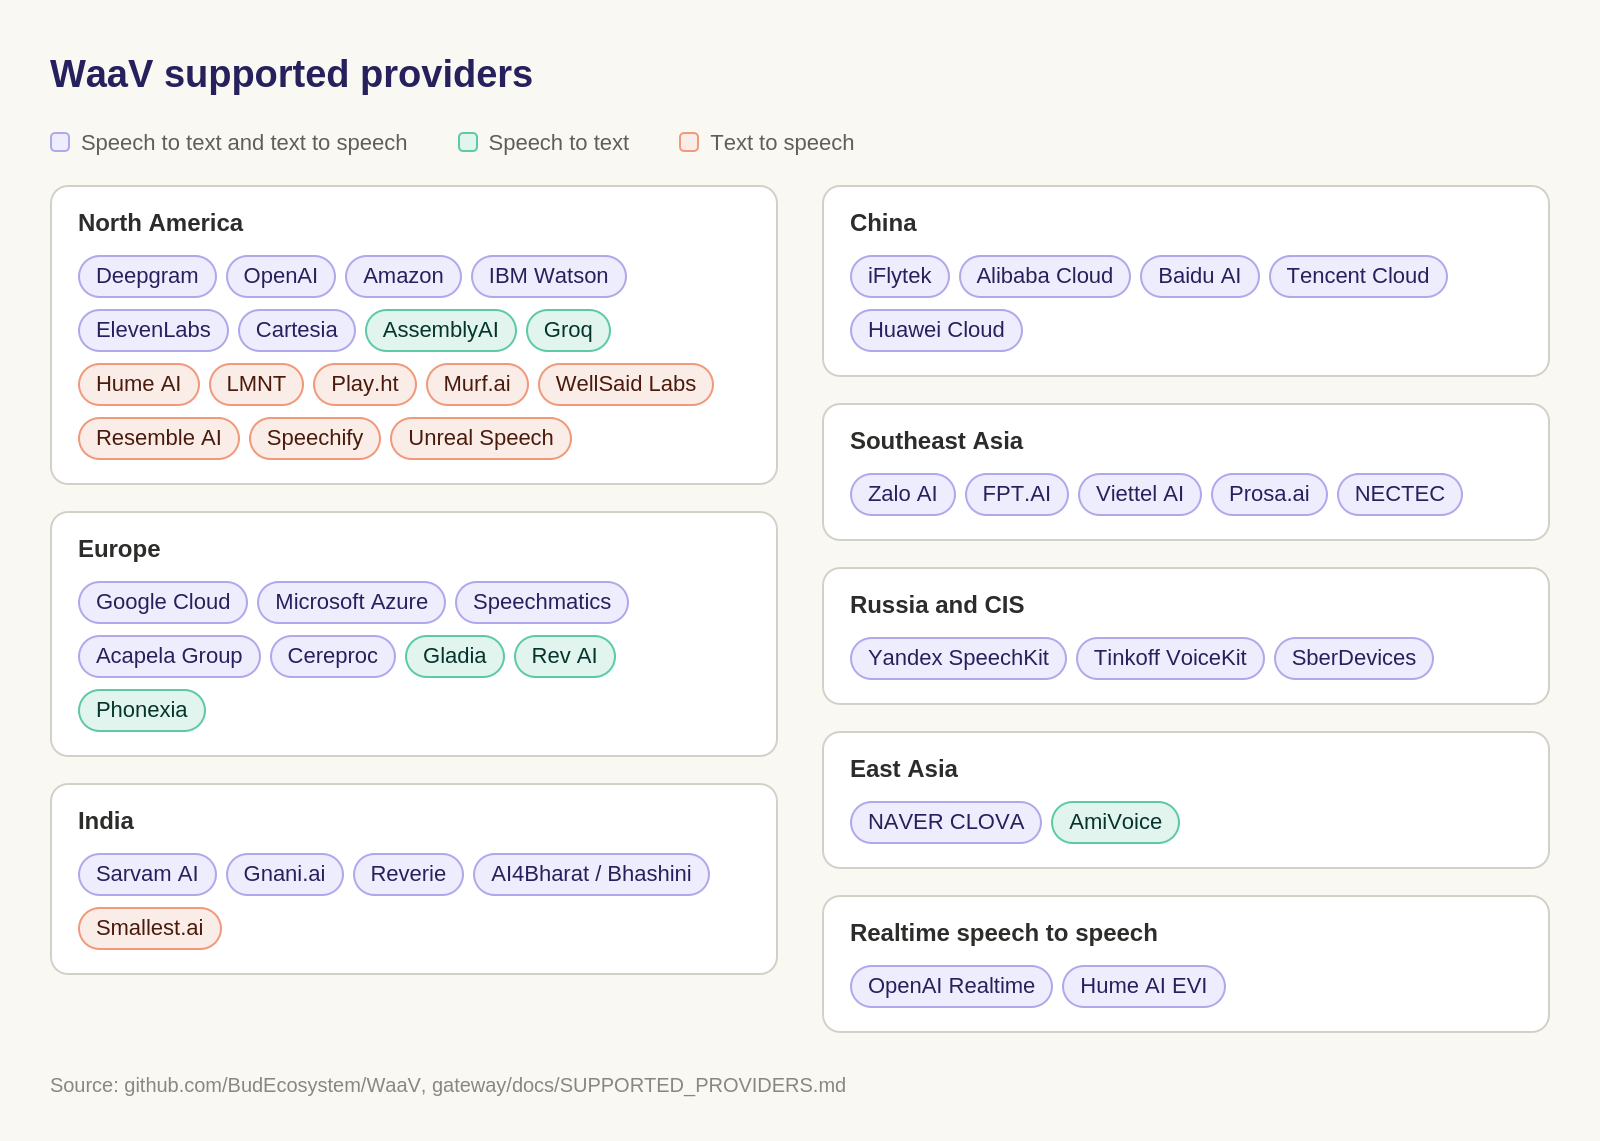Click the India section heading

[x=106, y=821]
